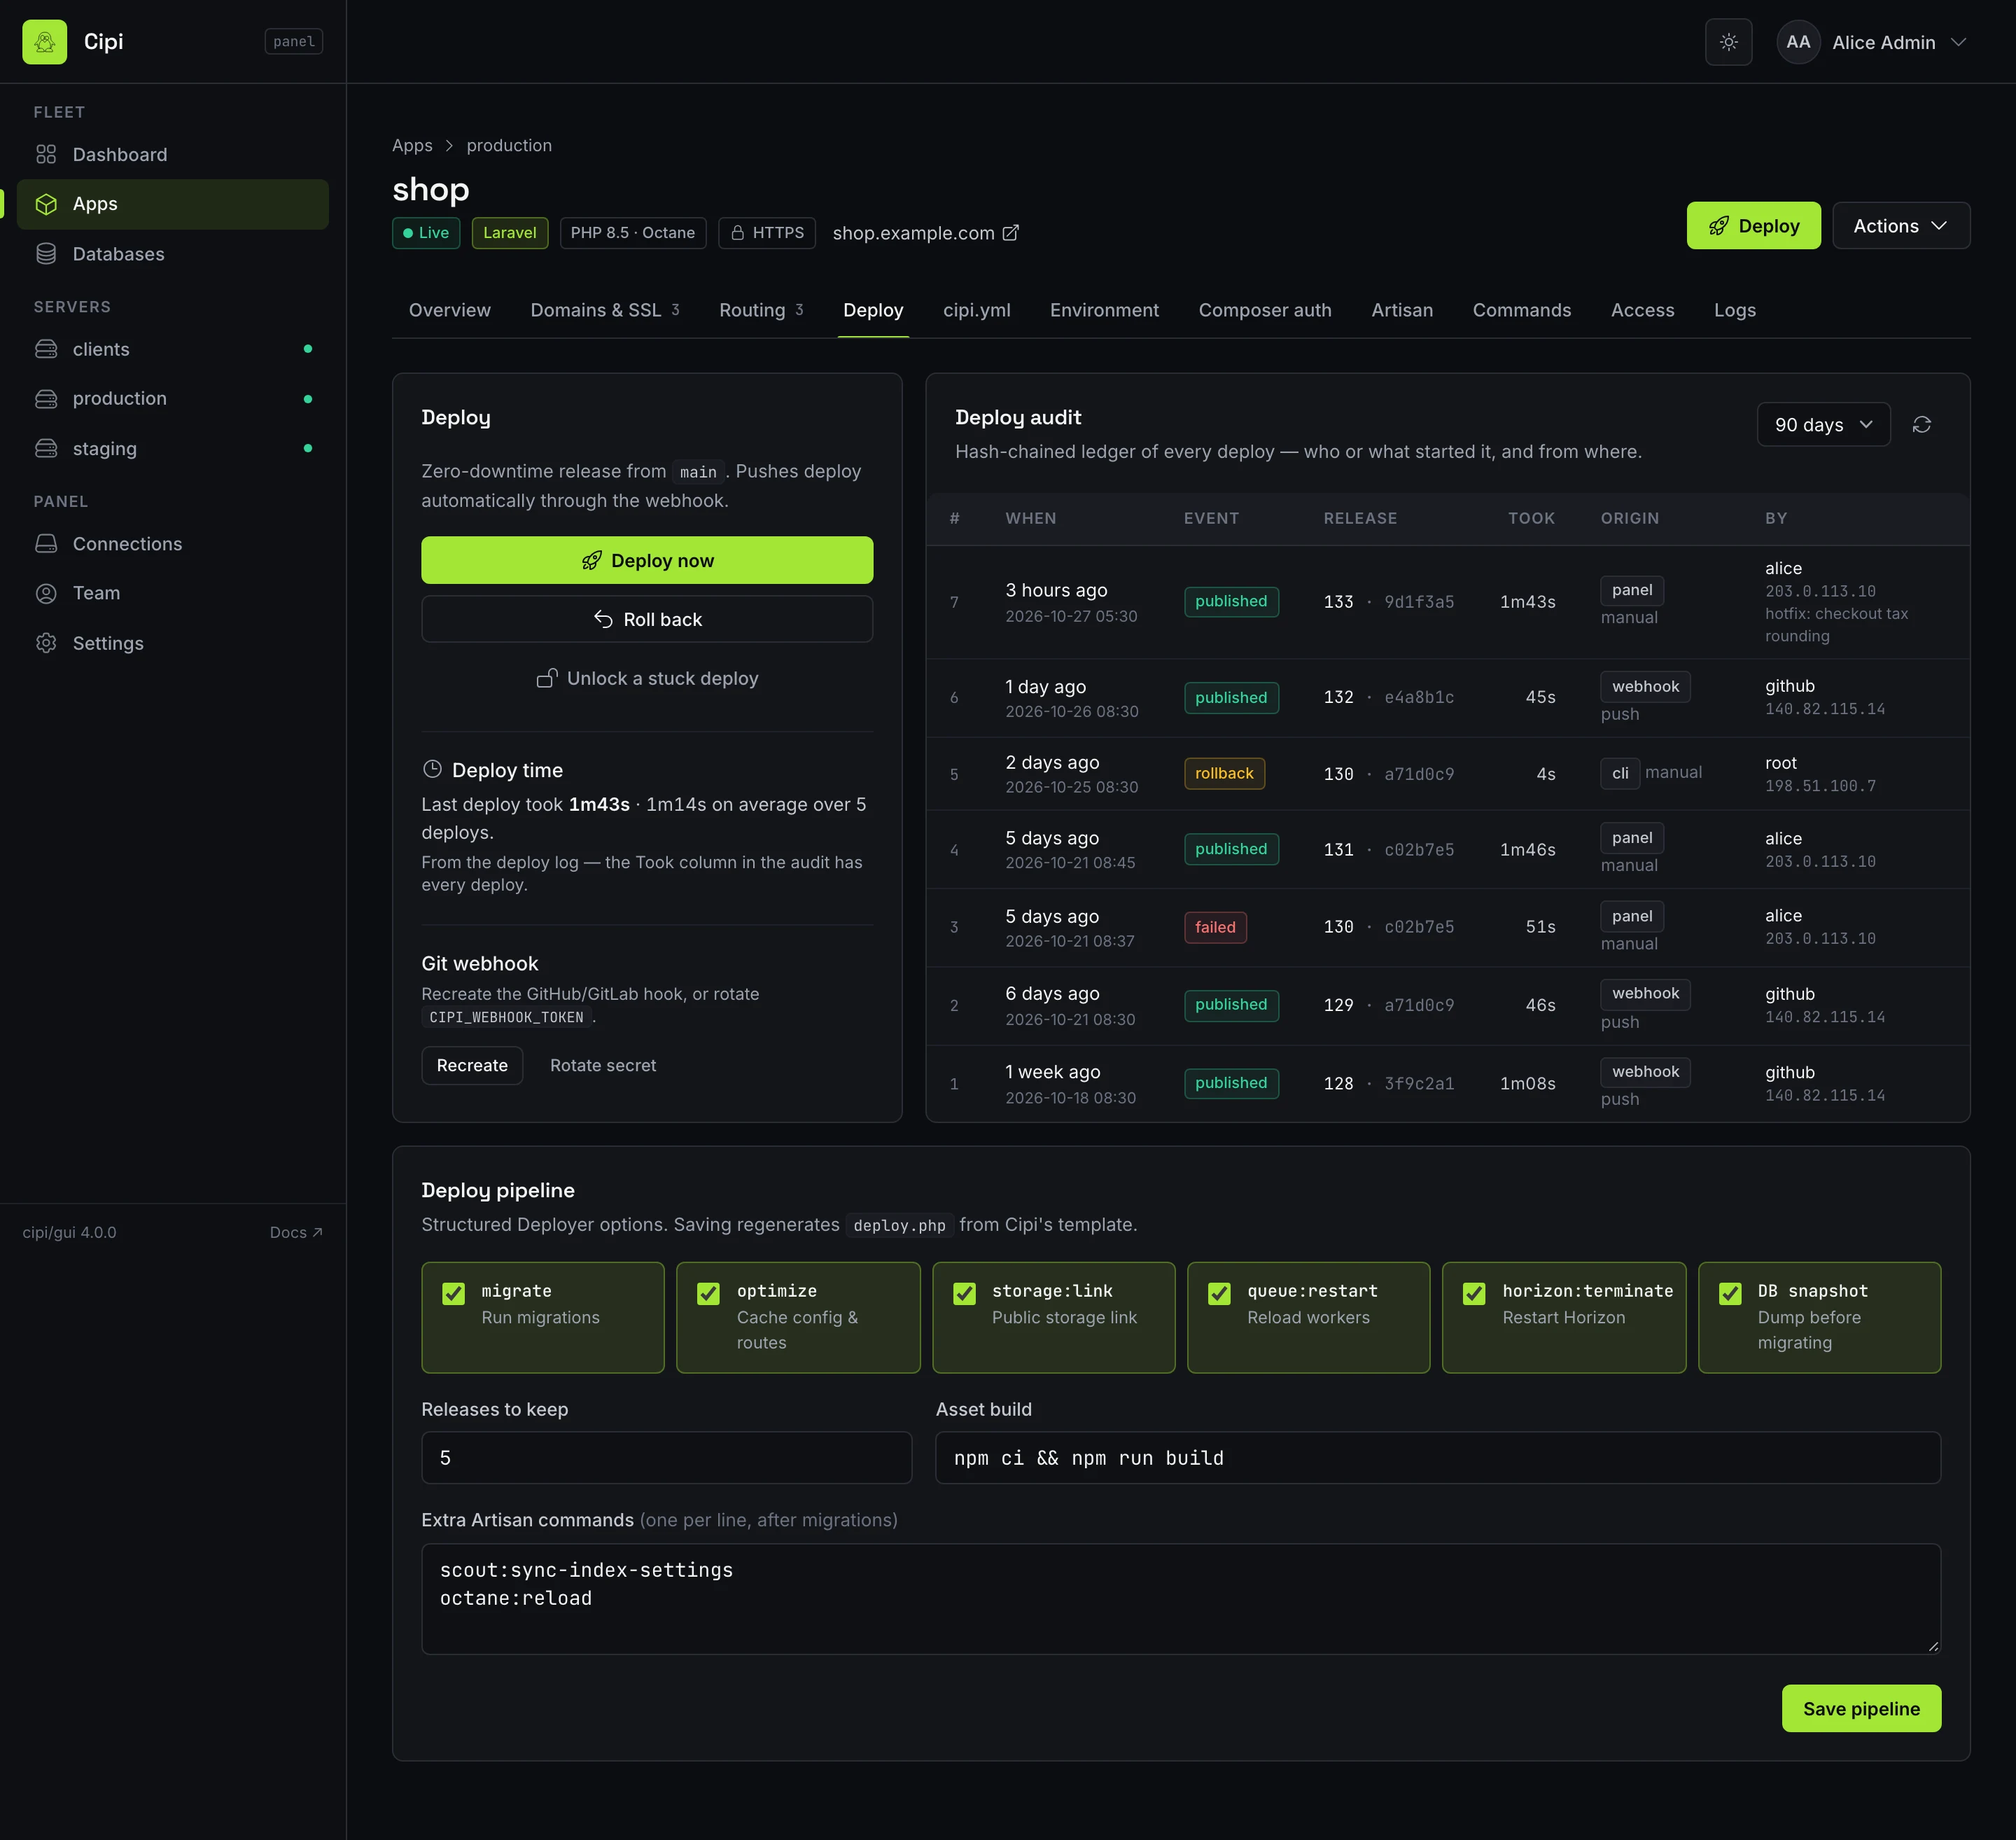This screenshot has width=2016, height=1840.
Task: Click the lock icon in HTTPS badge
Action: point(737,233)
